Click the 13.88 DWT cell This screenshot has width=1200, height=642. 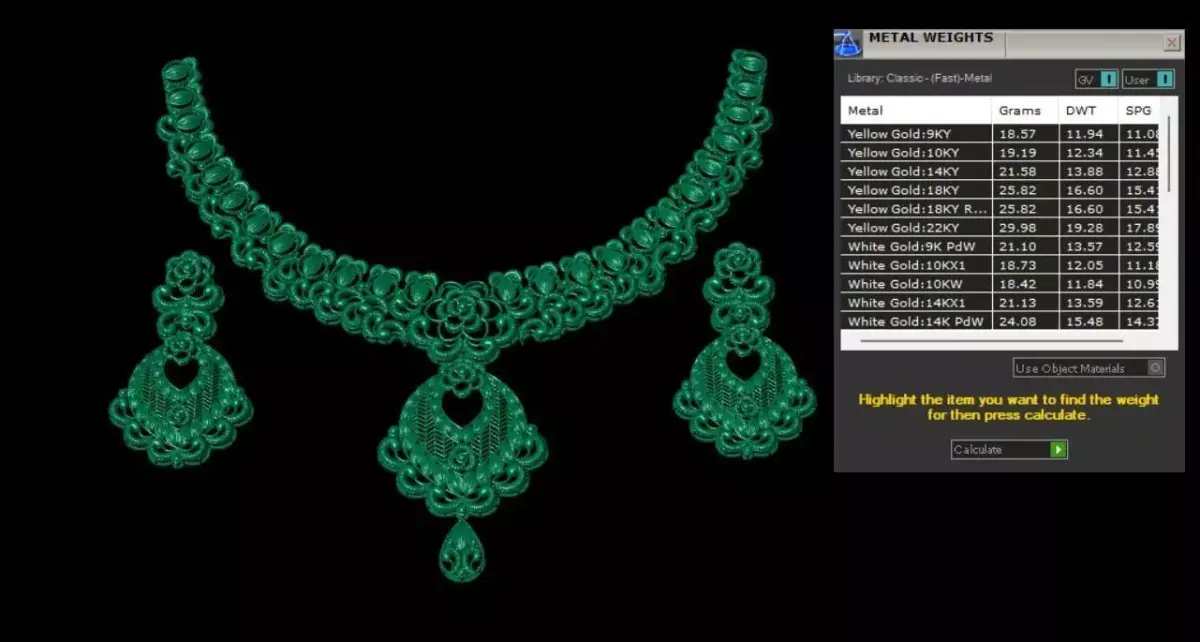click(1088, 171)
